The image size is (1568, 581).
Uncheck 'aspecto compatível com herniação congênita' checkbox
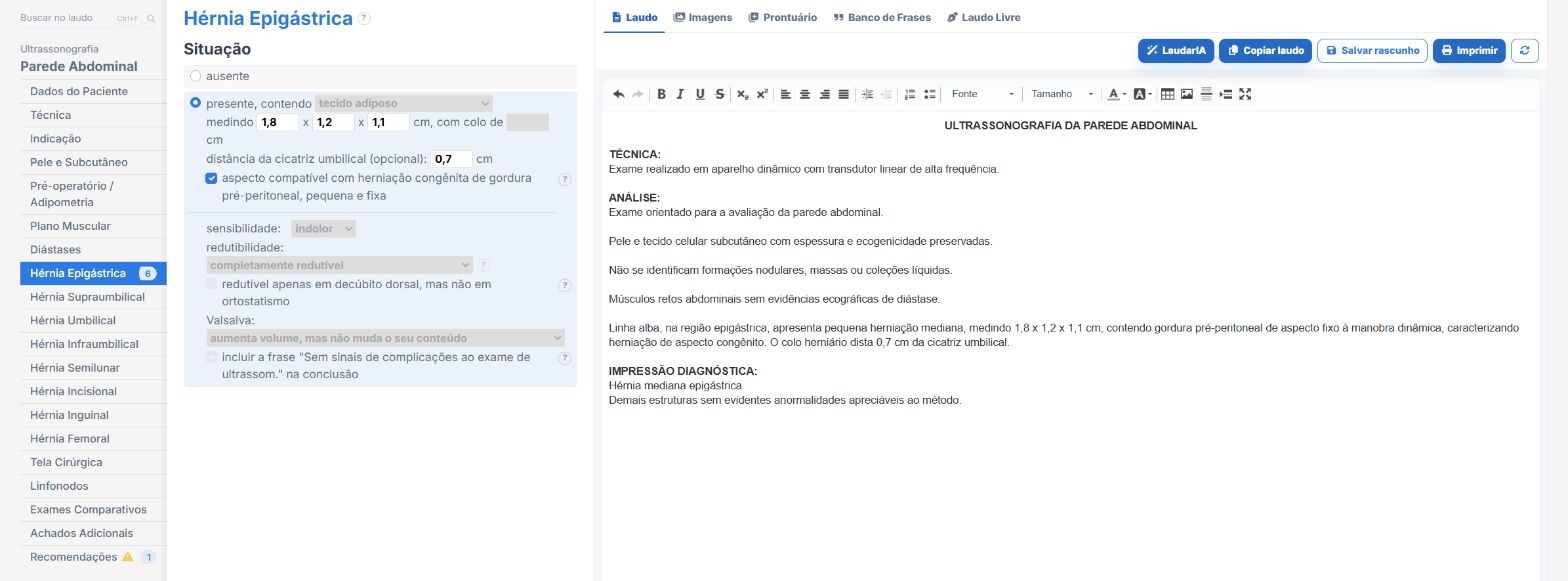pyautogui.click(x=211, y=178)
